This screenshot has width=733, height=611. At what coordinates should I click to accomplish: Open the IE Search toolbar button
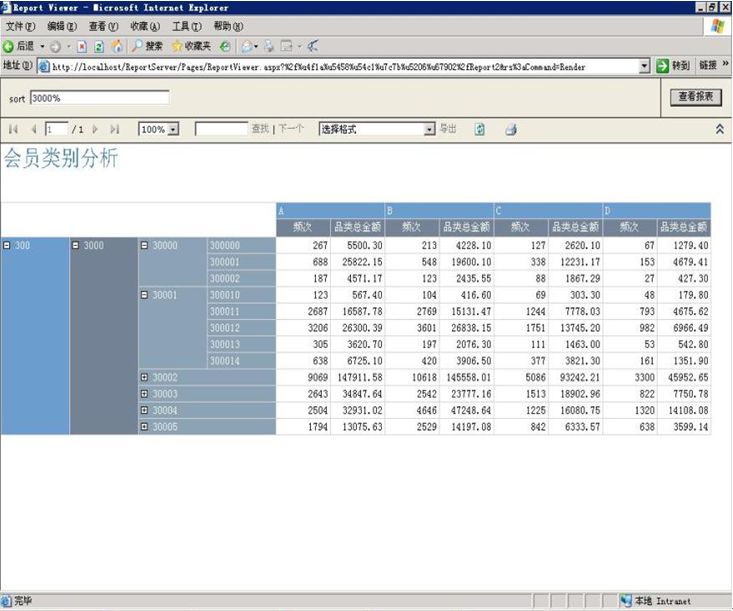(147, 46)
